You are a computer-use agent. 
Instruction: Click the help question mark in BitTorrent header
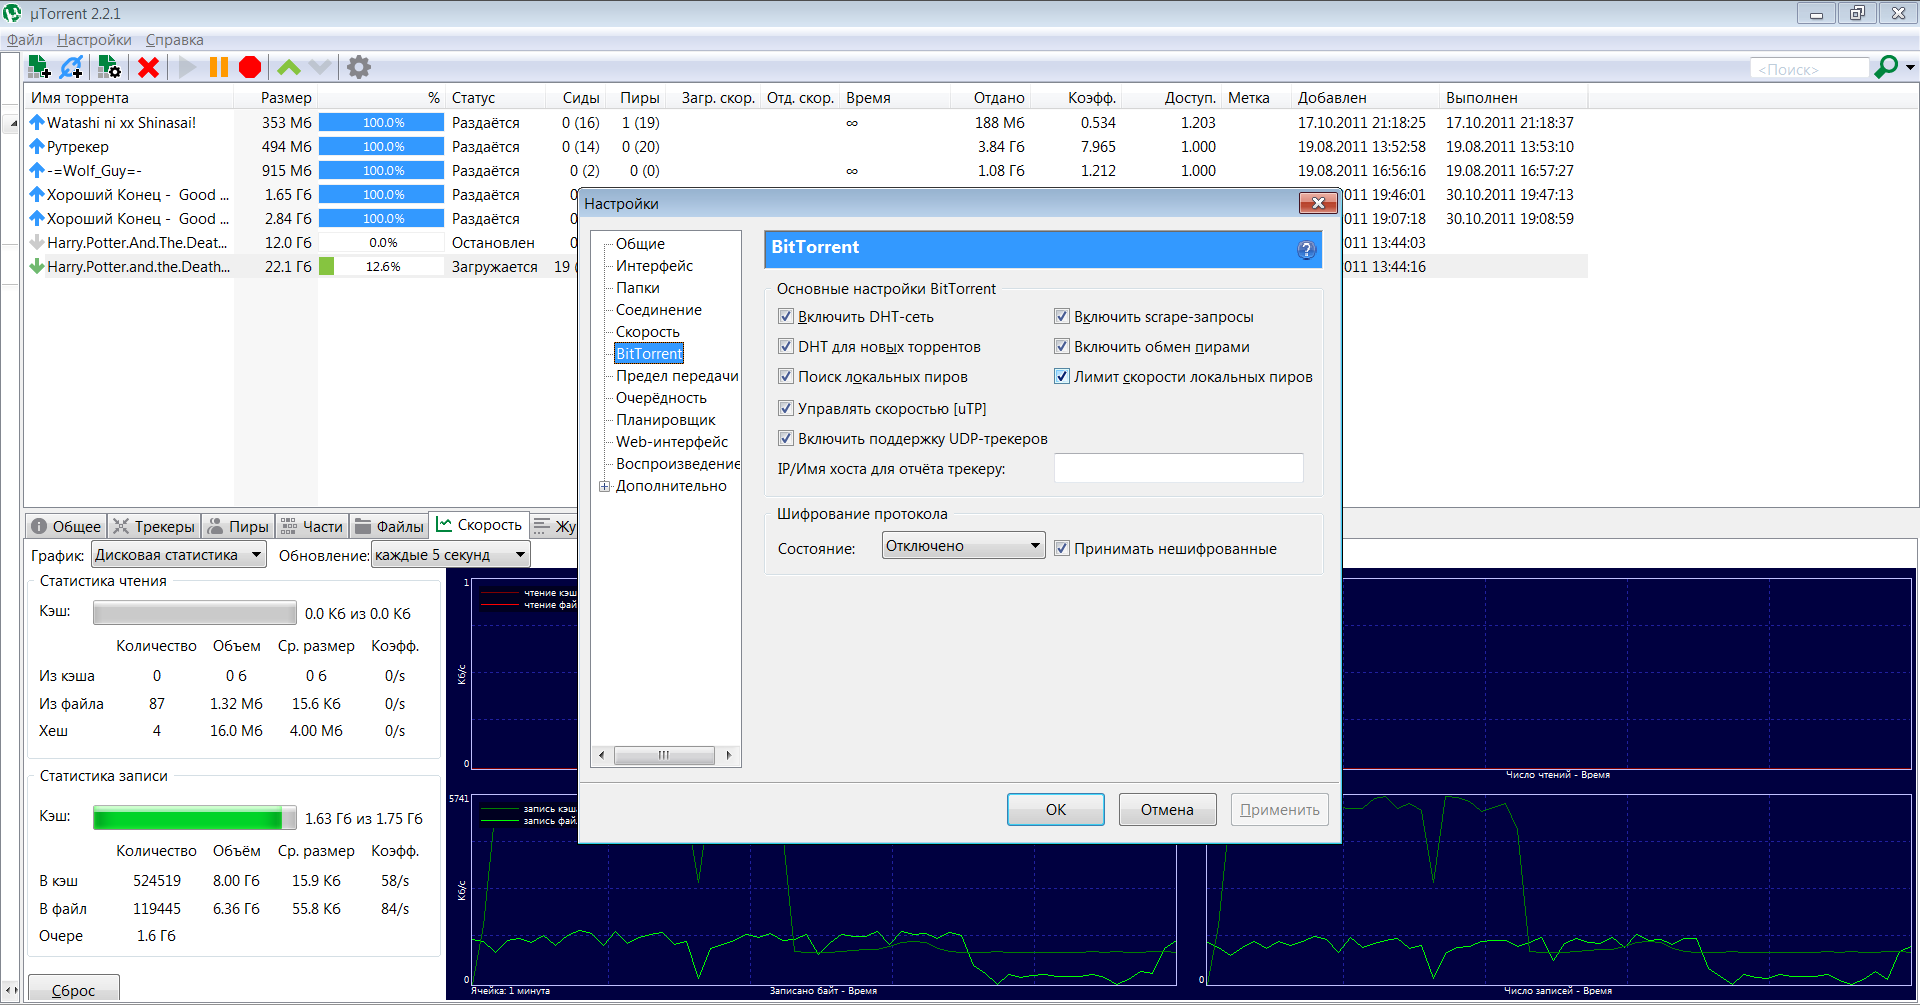[x=1306, y=250]
